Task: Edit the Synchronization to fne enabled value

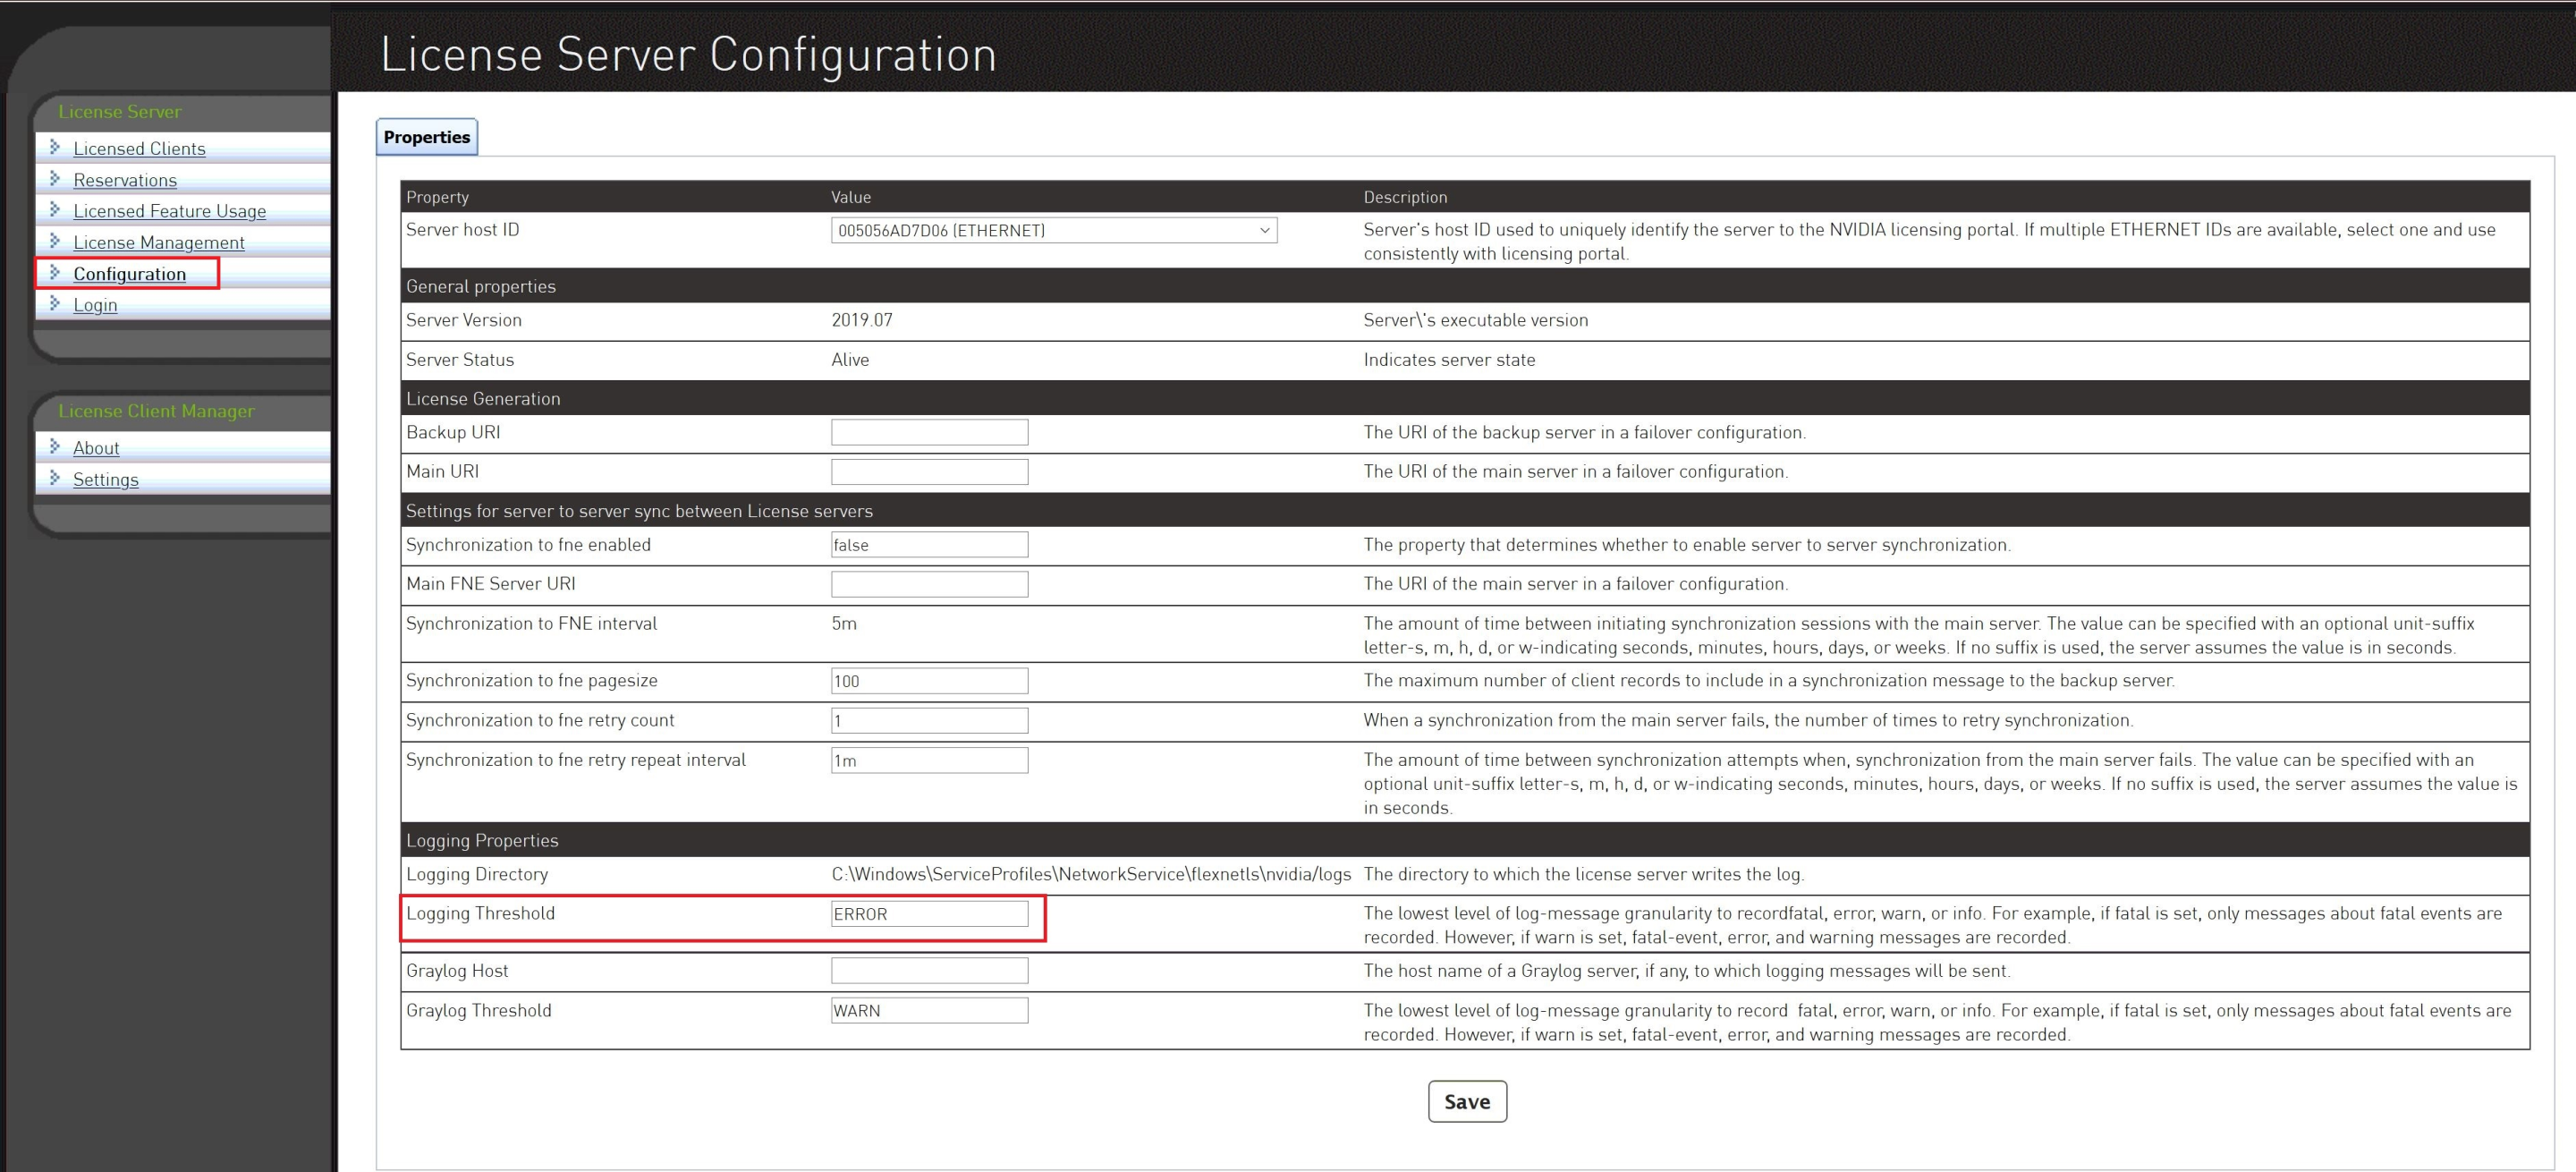Action: click(x=929, y=544)
